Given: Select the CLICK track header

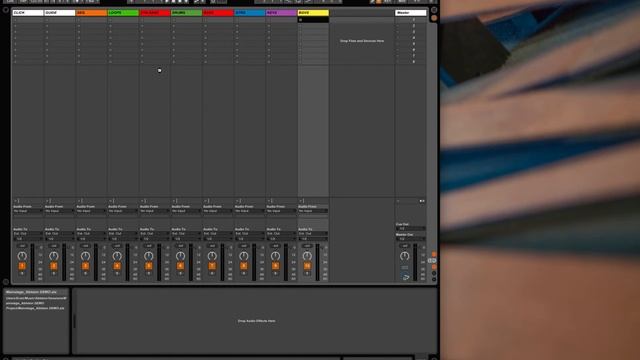Looking at the screenshot, I should [28, 13].
